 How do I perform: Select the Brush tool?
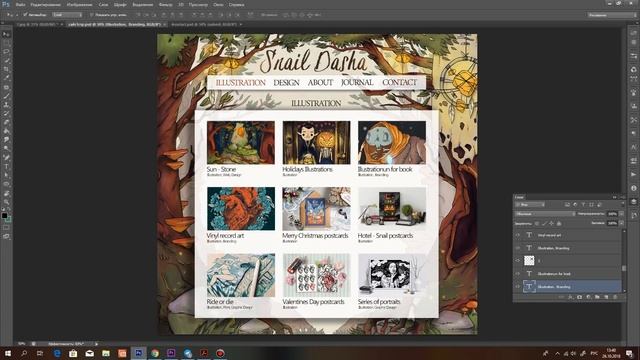[6, 96]
